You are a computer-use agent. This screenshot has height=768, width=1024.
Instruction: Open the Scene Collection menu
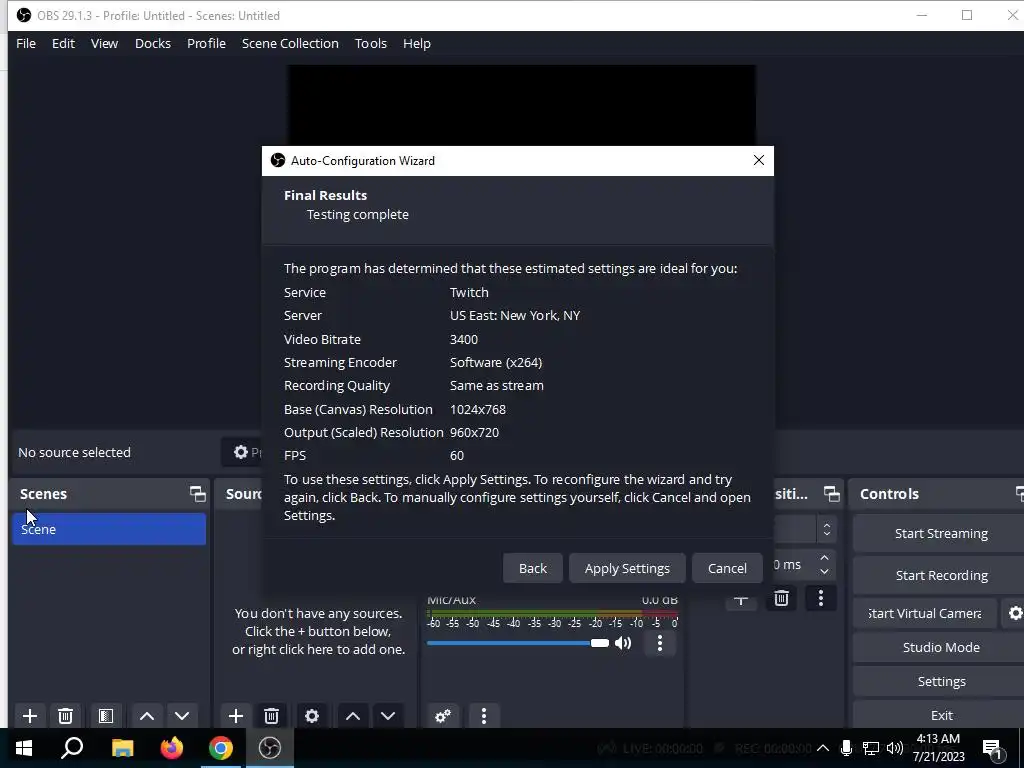point(290,43)
